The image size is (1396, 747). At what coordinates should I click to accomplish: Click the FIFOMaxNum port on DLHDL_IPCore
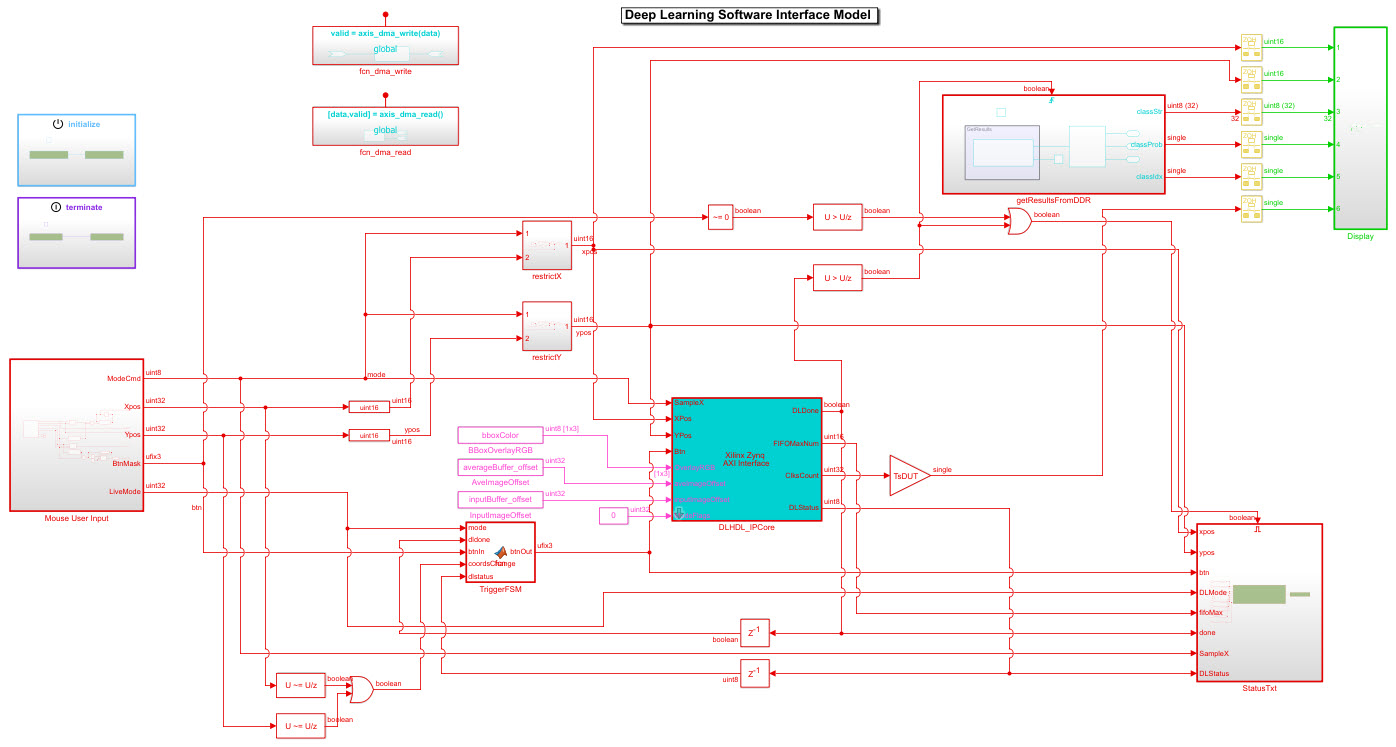(796, 443)
